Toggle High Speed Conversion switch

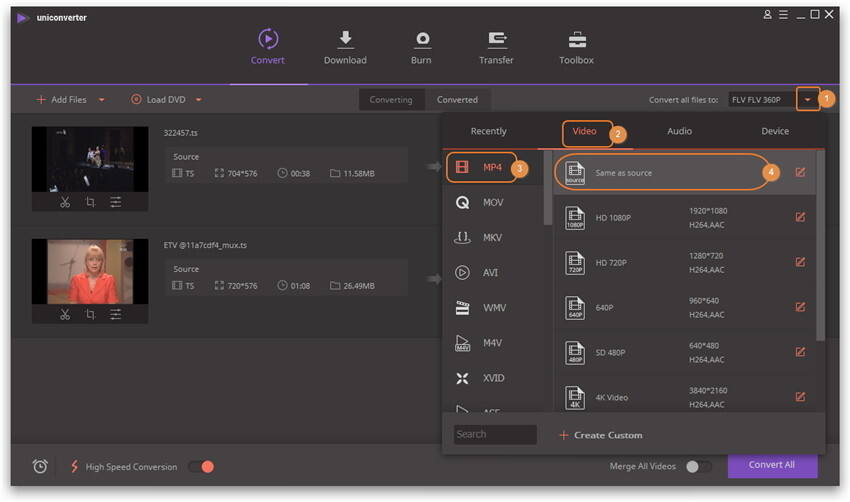click(201, 467)
